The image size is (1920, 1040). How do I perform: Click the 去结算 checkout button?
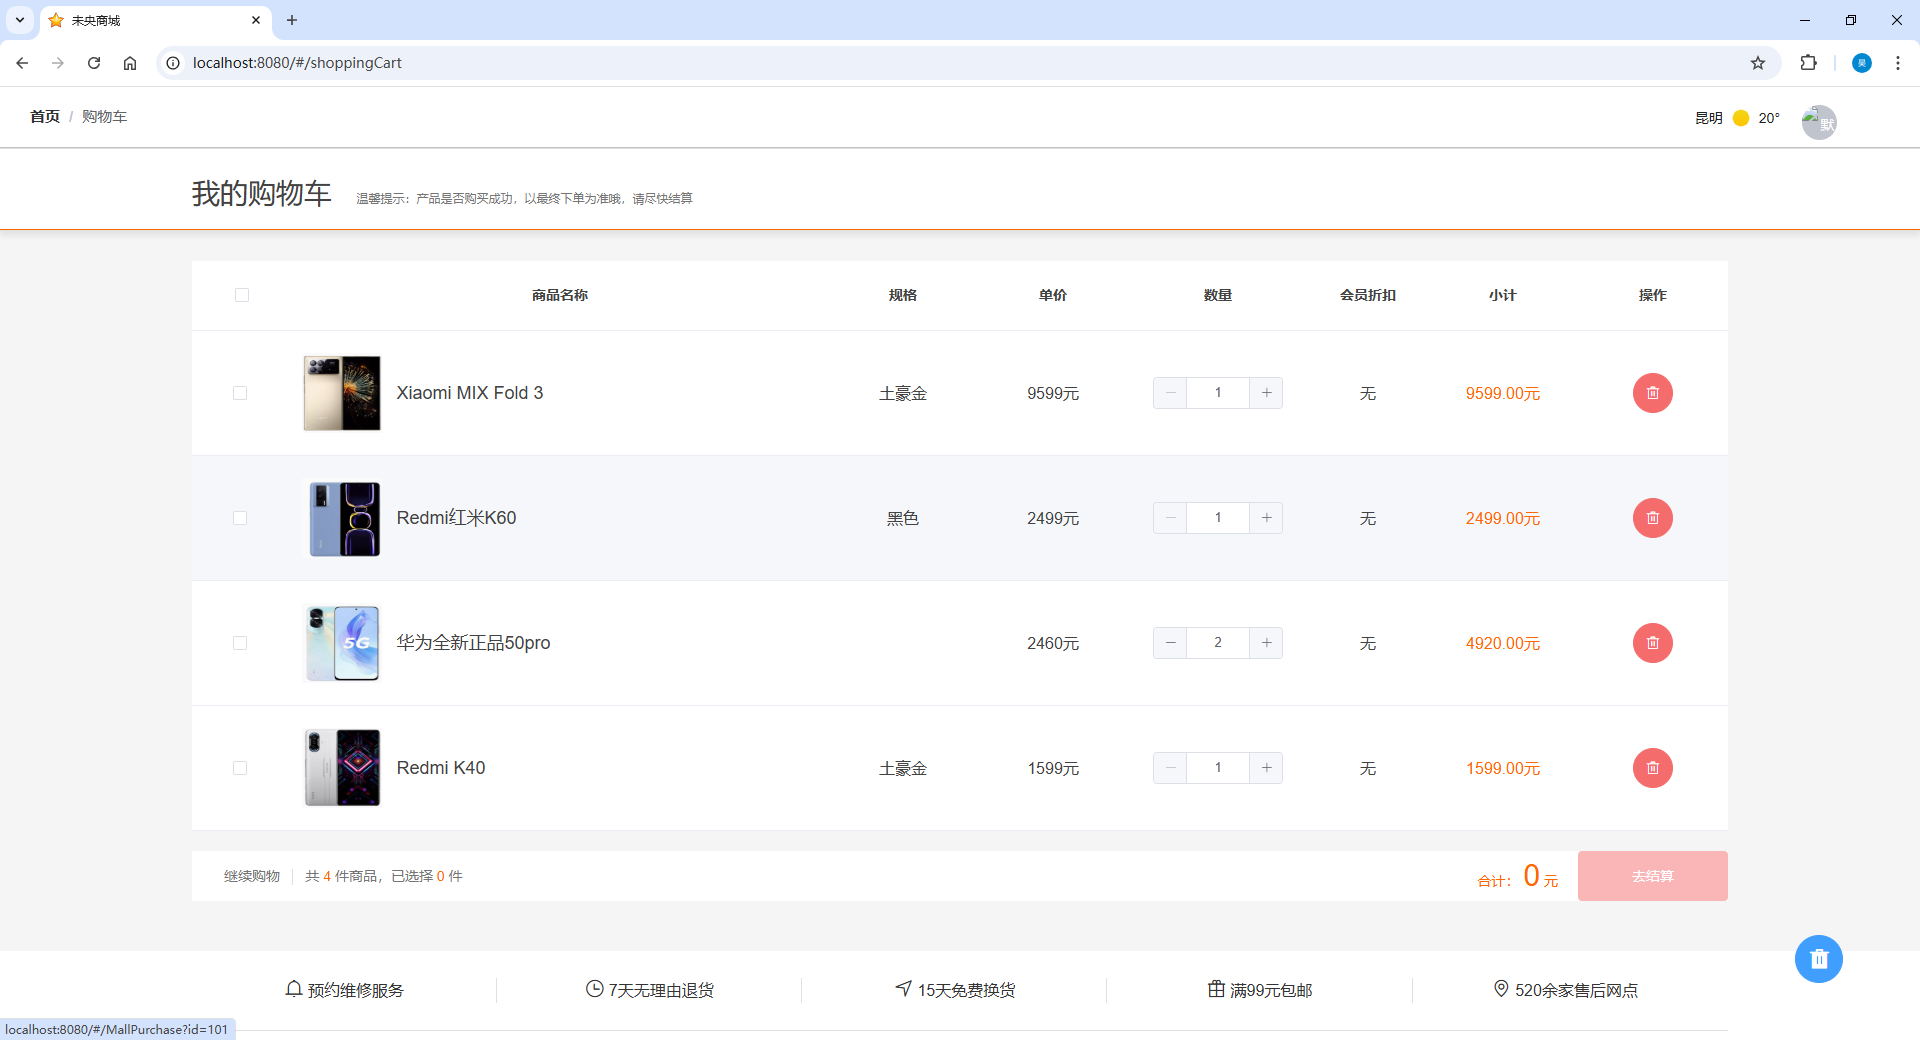(1652, 876)
